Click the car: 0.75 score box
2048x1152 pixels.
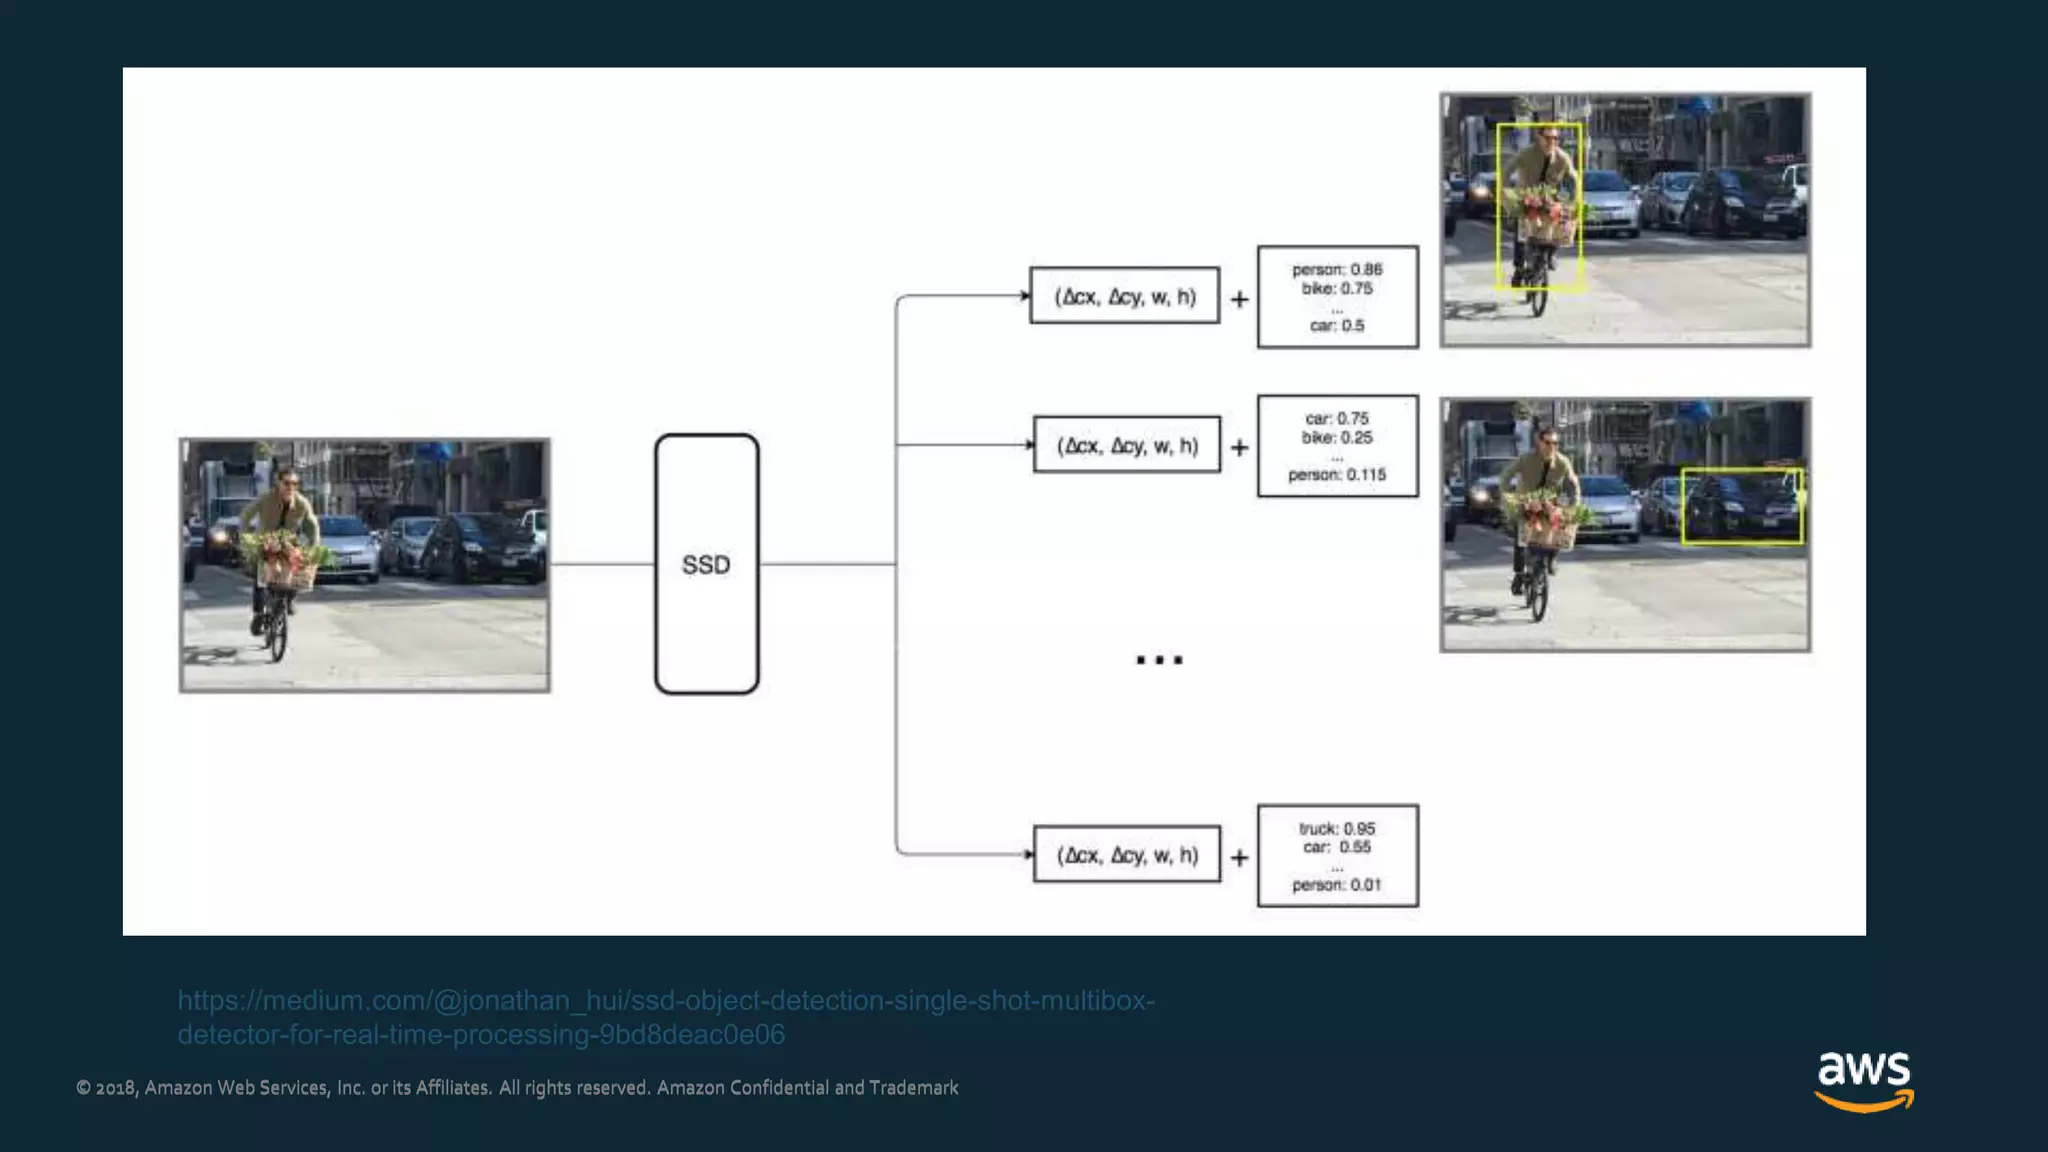tap(1337, 446)
